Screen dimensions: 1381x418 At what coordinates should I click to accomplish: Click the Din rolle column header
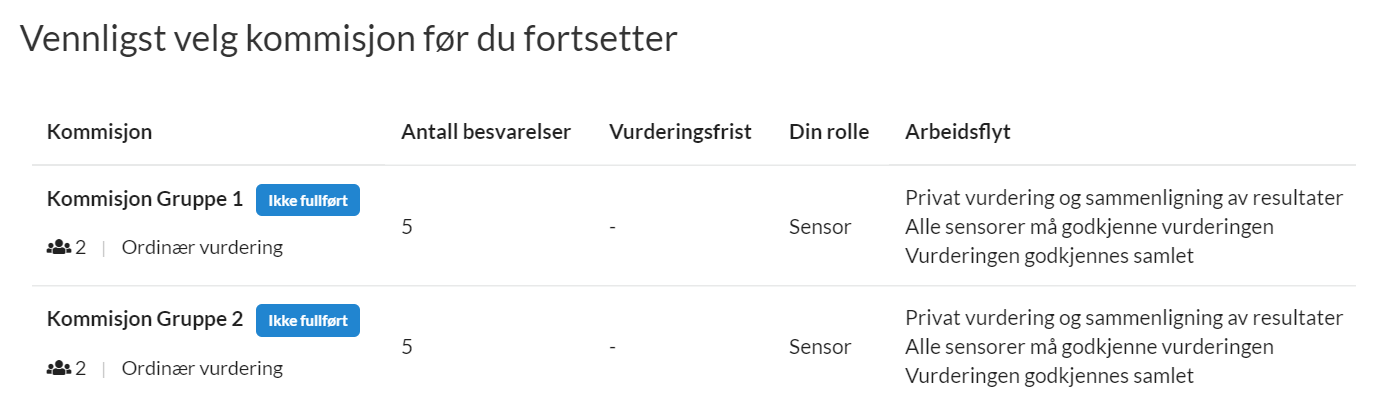pos(829,132)
